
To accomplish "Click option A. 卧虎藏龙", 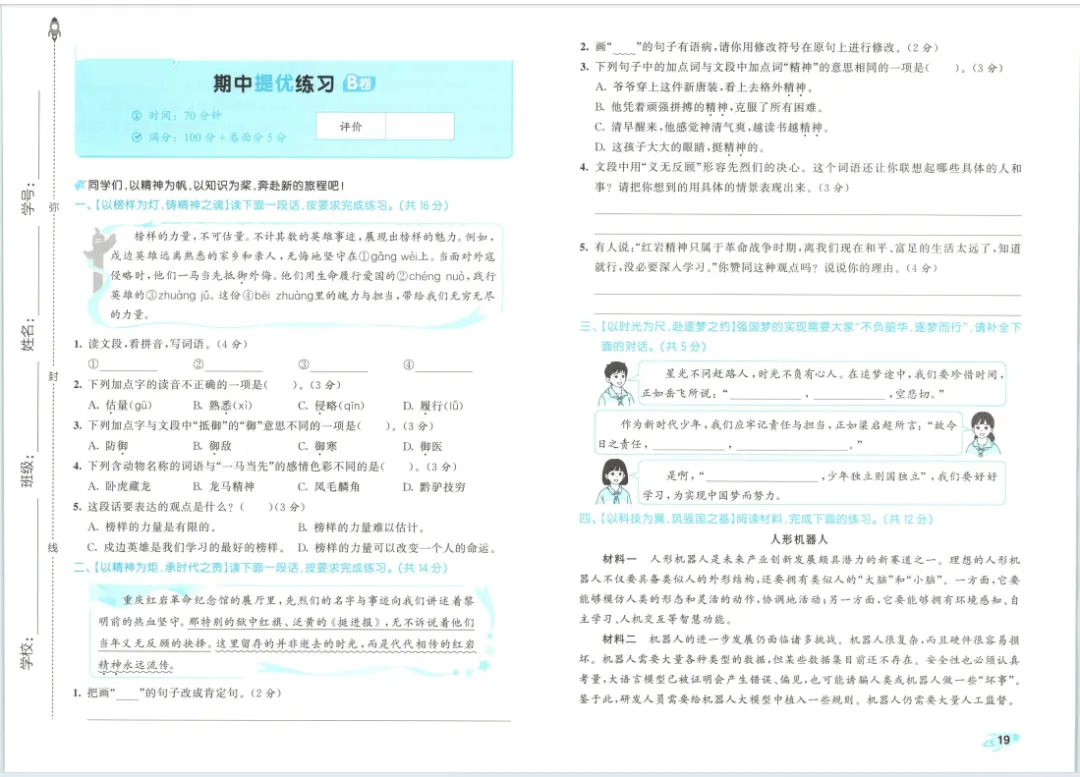I will click(x=119, y=486).
